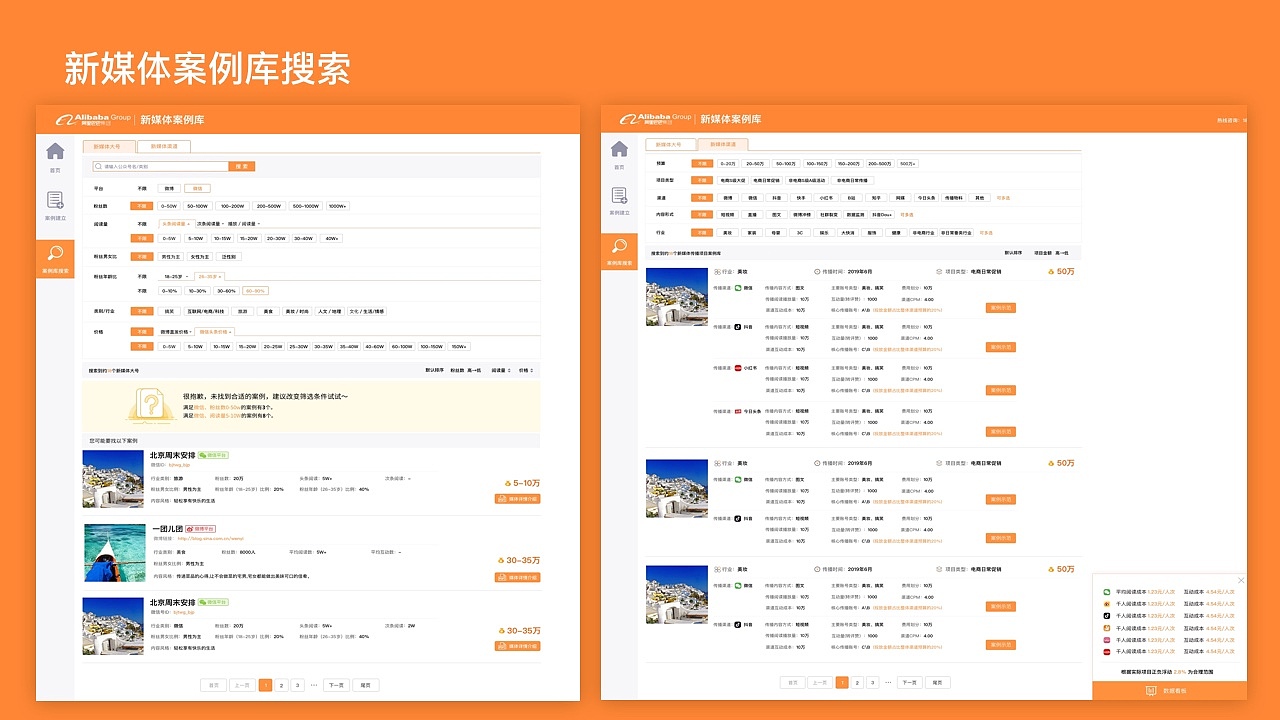Click stack icon beside 项目类型 in first case
The width and height of the screenshot is (1280, 720).
939,271
